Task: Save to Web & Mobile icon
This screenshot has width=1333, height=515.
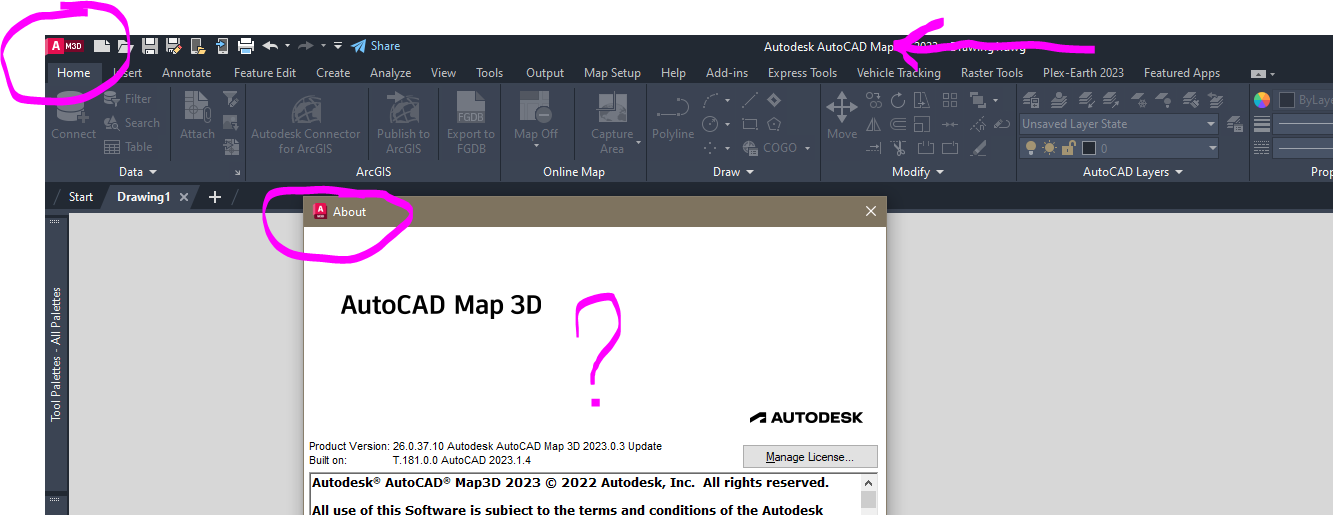Action: pos(222,46)
